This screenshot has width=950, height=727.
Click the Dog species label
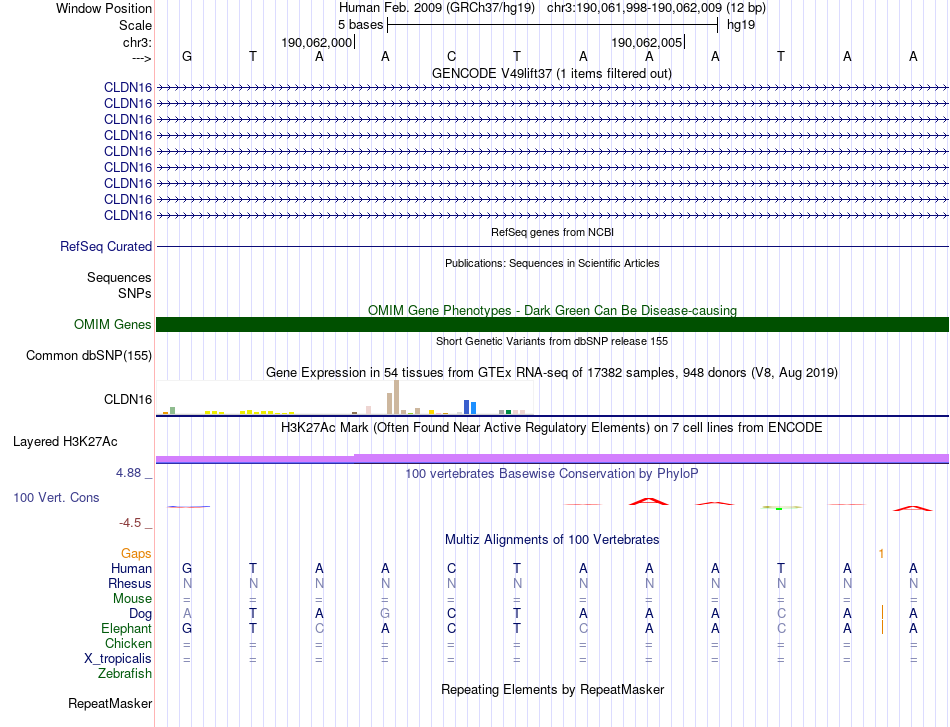(x=140, y=614)
